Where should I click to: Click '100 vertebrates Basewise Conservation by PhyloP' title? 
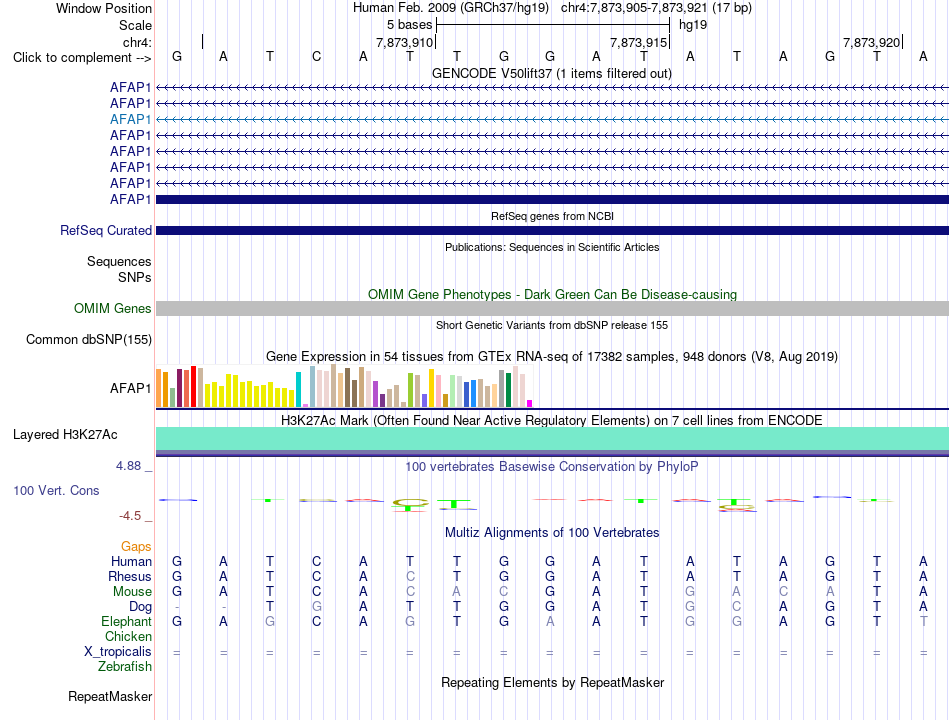552,467
